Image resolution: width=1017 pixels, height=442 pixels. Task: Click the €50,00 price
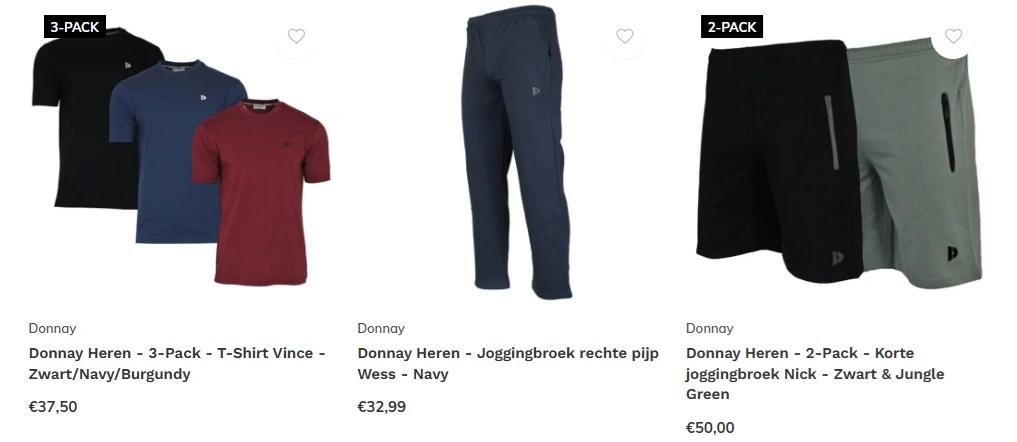pyautogui.click(x=710, y=428)
